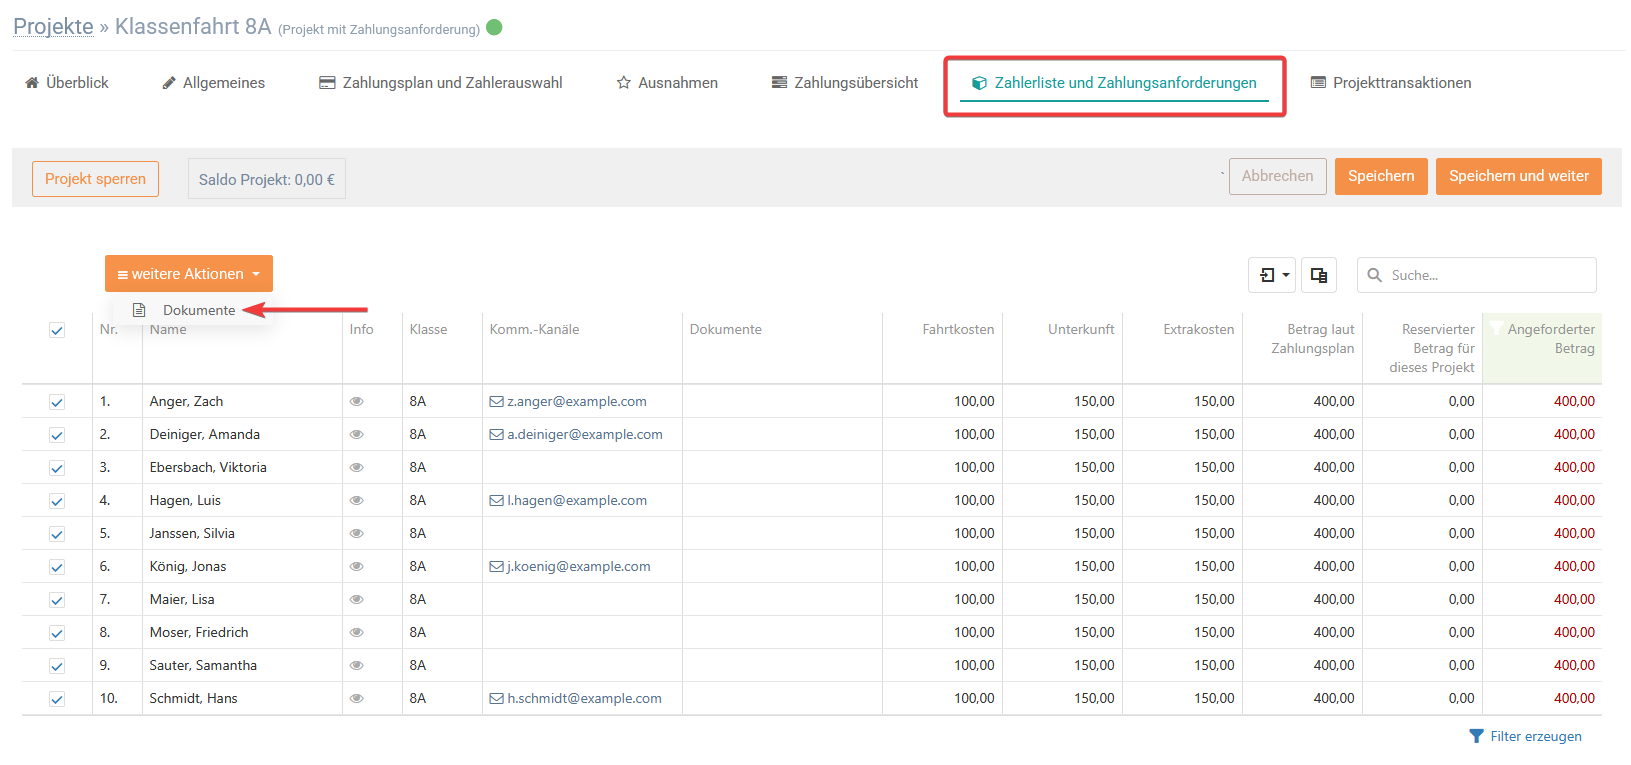1631x765 pixels.
Task: View info eye icon for Hagen, Luis
Action: tap(356, 500)
